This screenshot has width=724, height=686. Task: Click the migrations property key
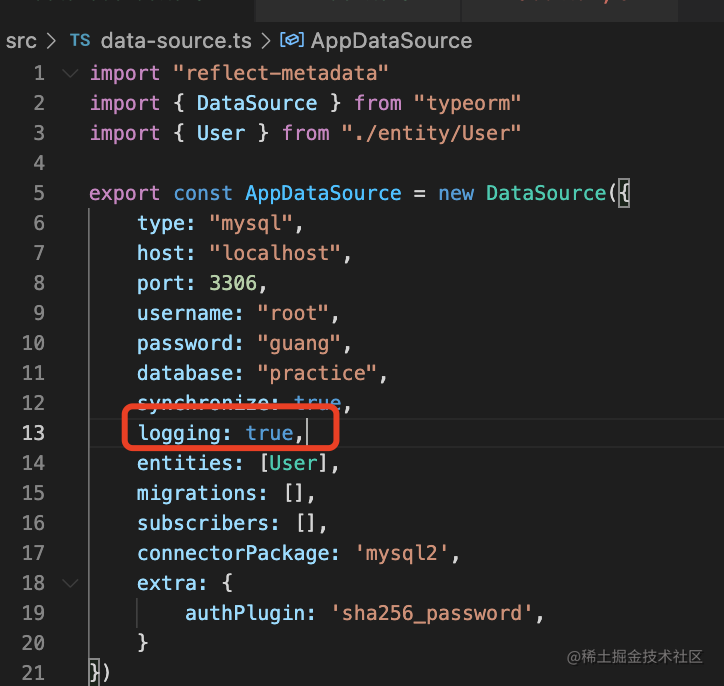[x=197, y=494]
